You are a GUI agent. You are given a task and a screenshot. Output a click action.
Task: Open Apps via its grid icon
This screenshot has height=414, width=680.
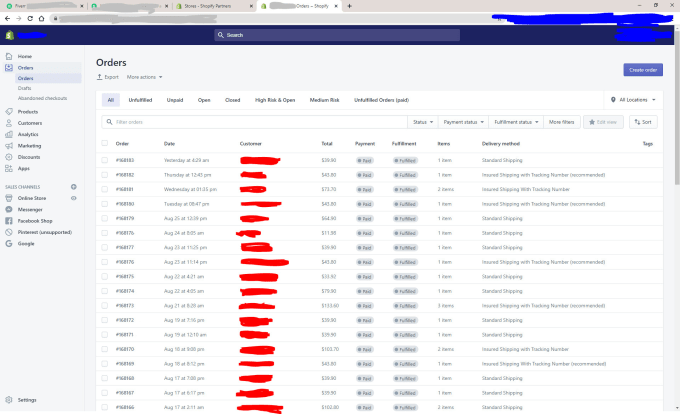(9, 168)
